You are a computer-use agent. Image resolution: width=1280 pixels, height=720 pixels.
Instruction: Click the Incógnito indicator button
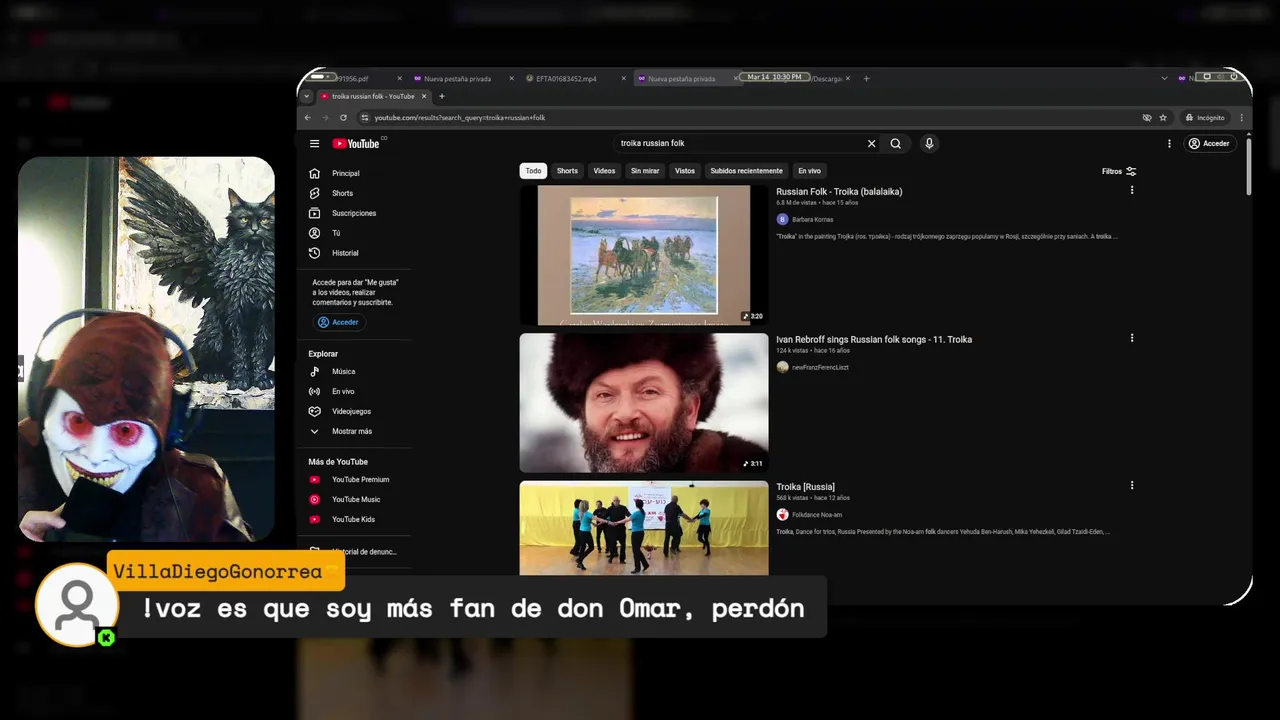pos(1205,117)
